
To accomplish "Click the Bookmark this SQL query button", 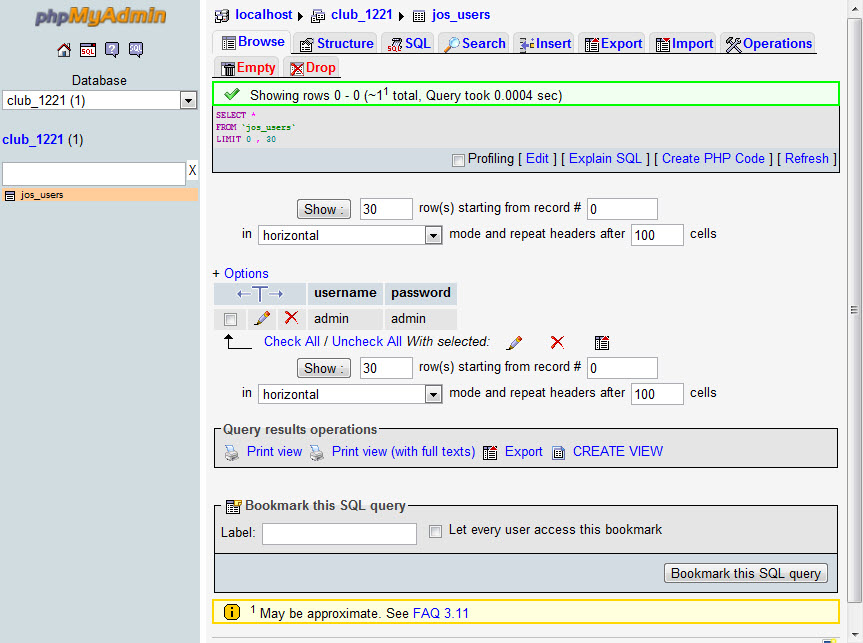I will click(746, 573).
